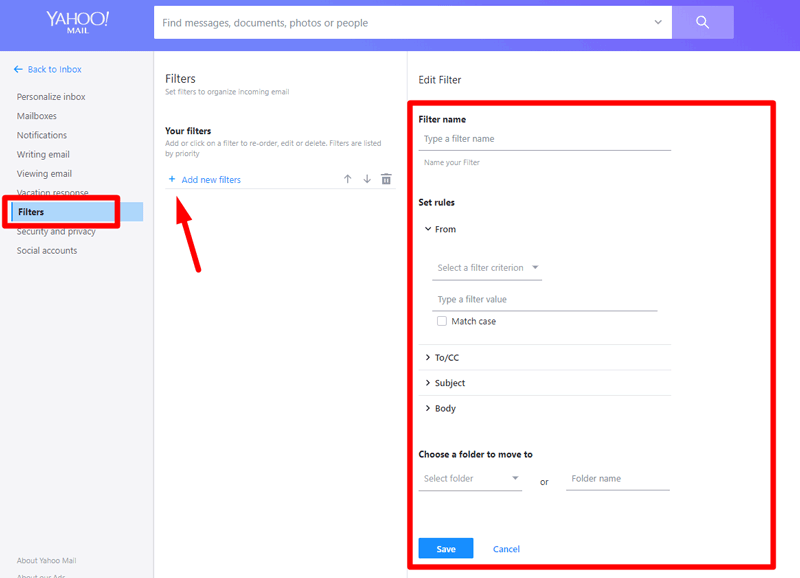
Task: Open the Select a filter criterion dropdown
Action: click(487, 267)
